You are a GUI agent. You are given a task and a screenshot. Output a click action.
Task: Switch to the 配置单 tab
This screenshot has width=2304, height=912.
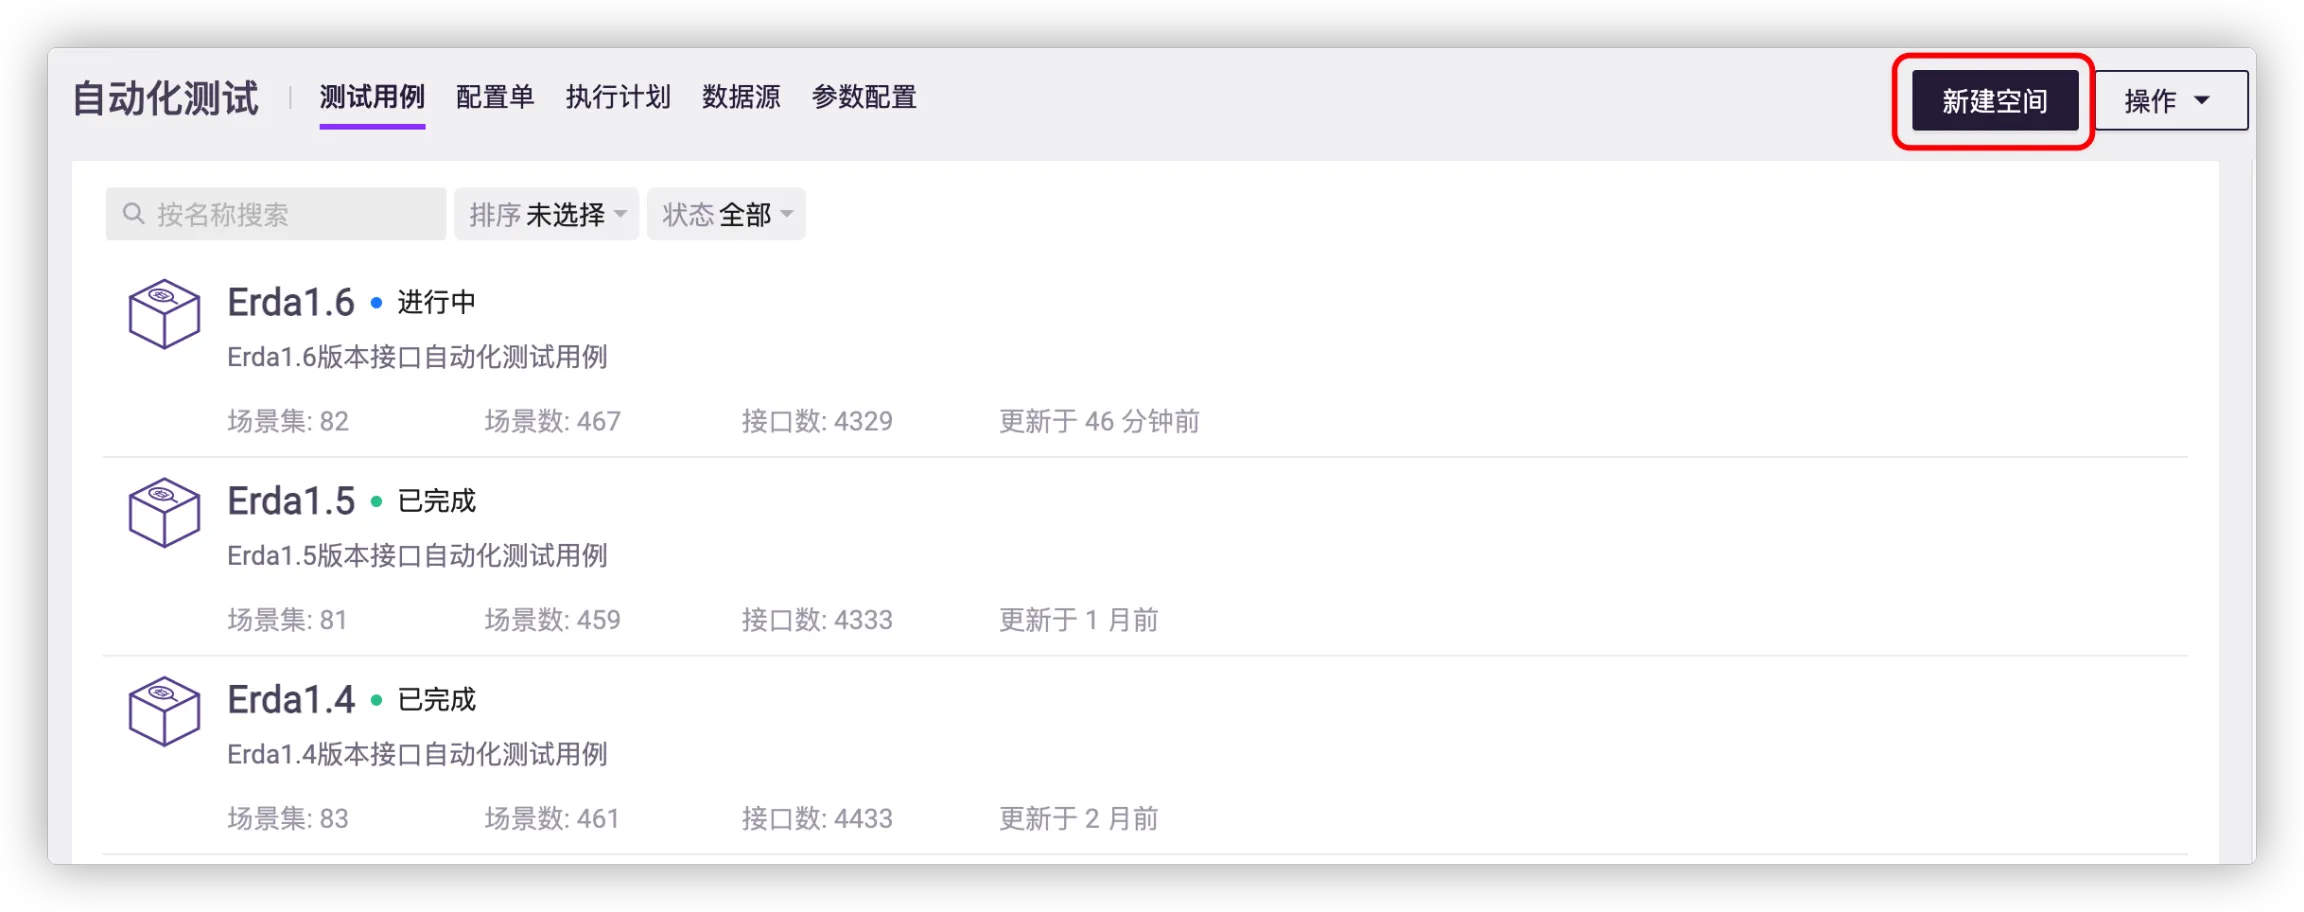(495, 97)
